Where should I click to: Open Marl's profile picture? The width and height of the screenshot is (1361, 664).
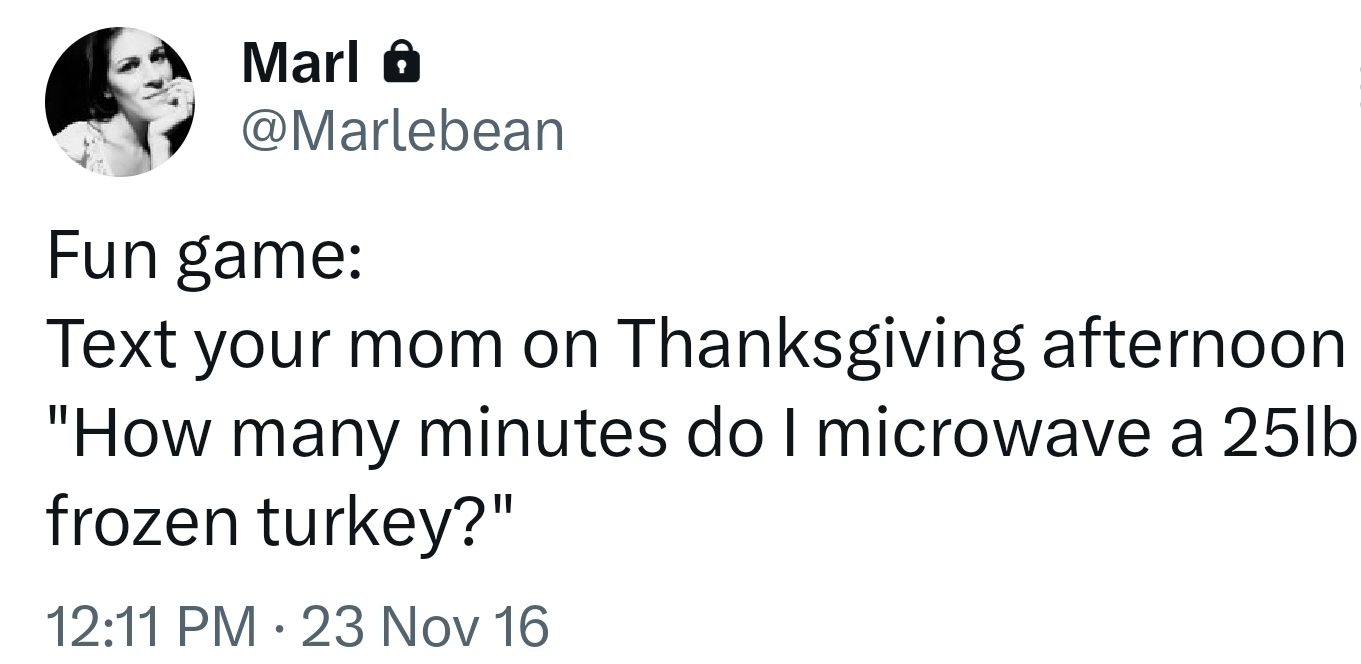(120, 102)
